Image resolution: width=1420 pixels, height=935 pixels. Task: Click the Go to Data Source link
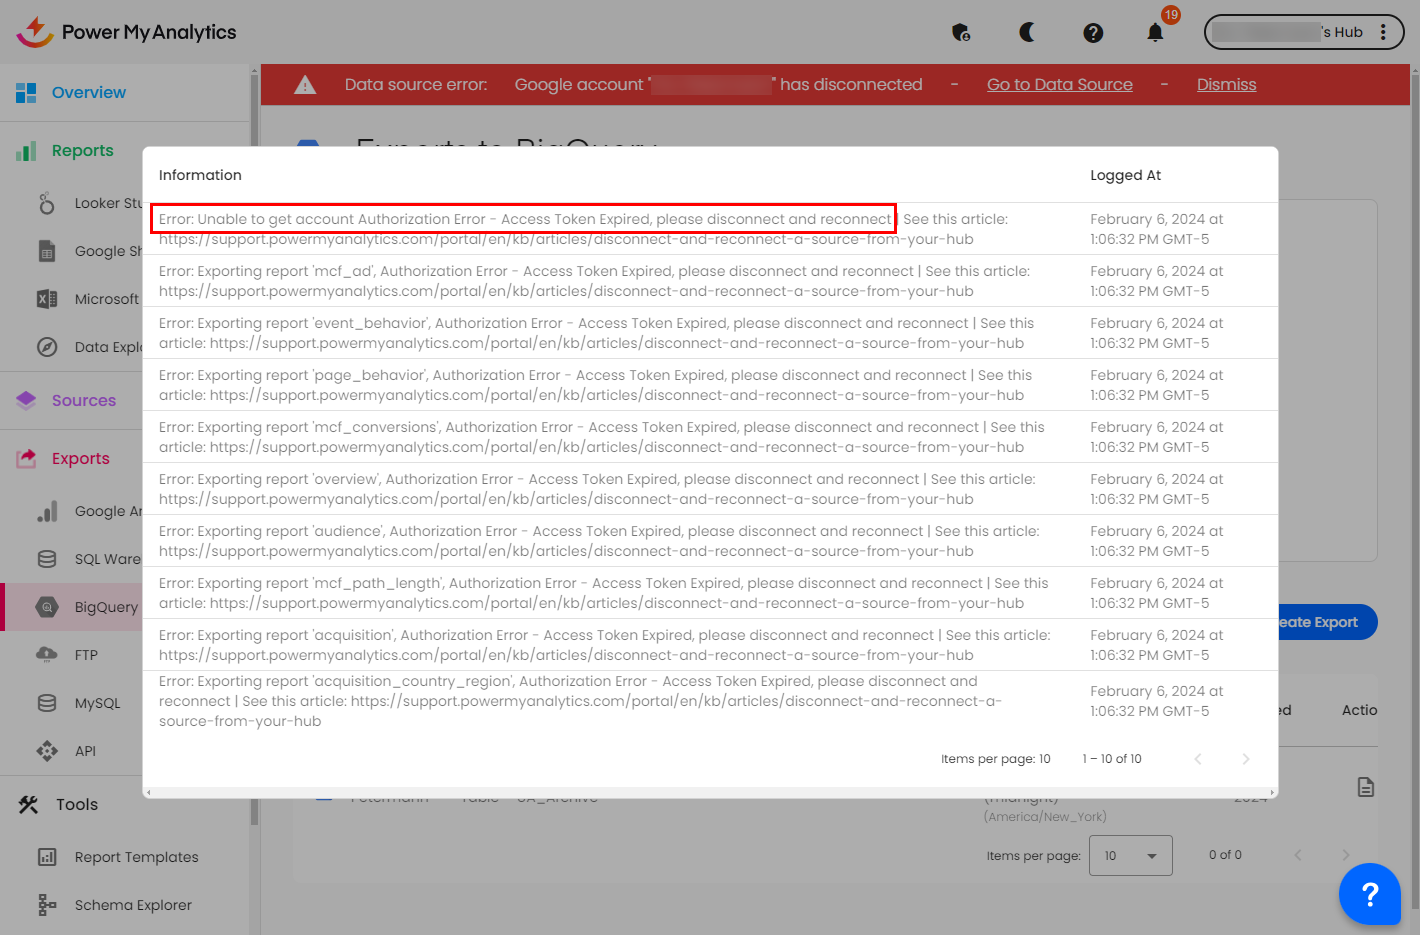1059,85
